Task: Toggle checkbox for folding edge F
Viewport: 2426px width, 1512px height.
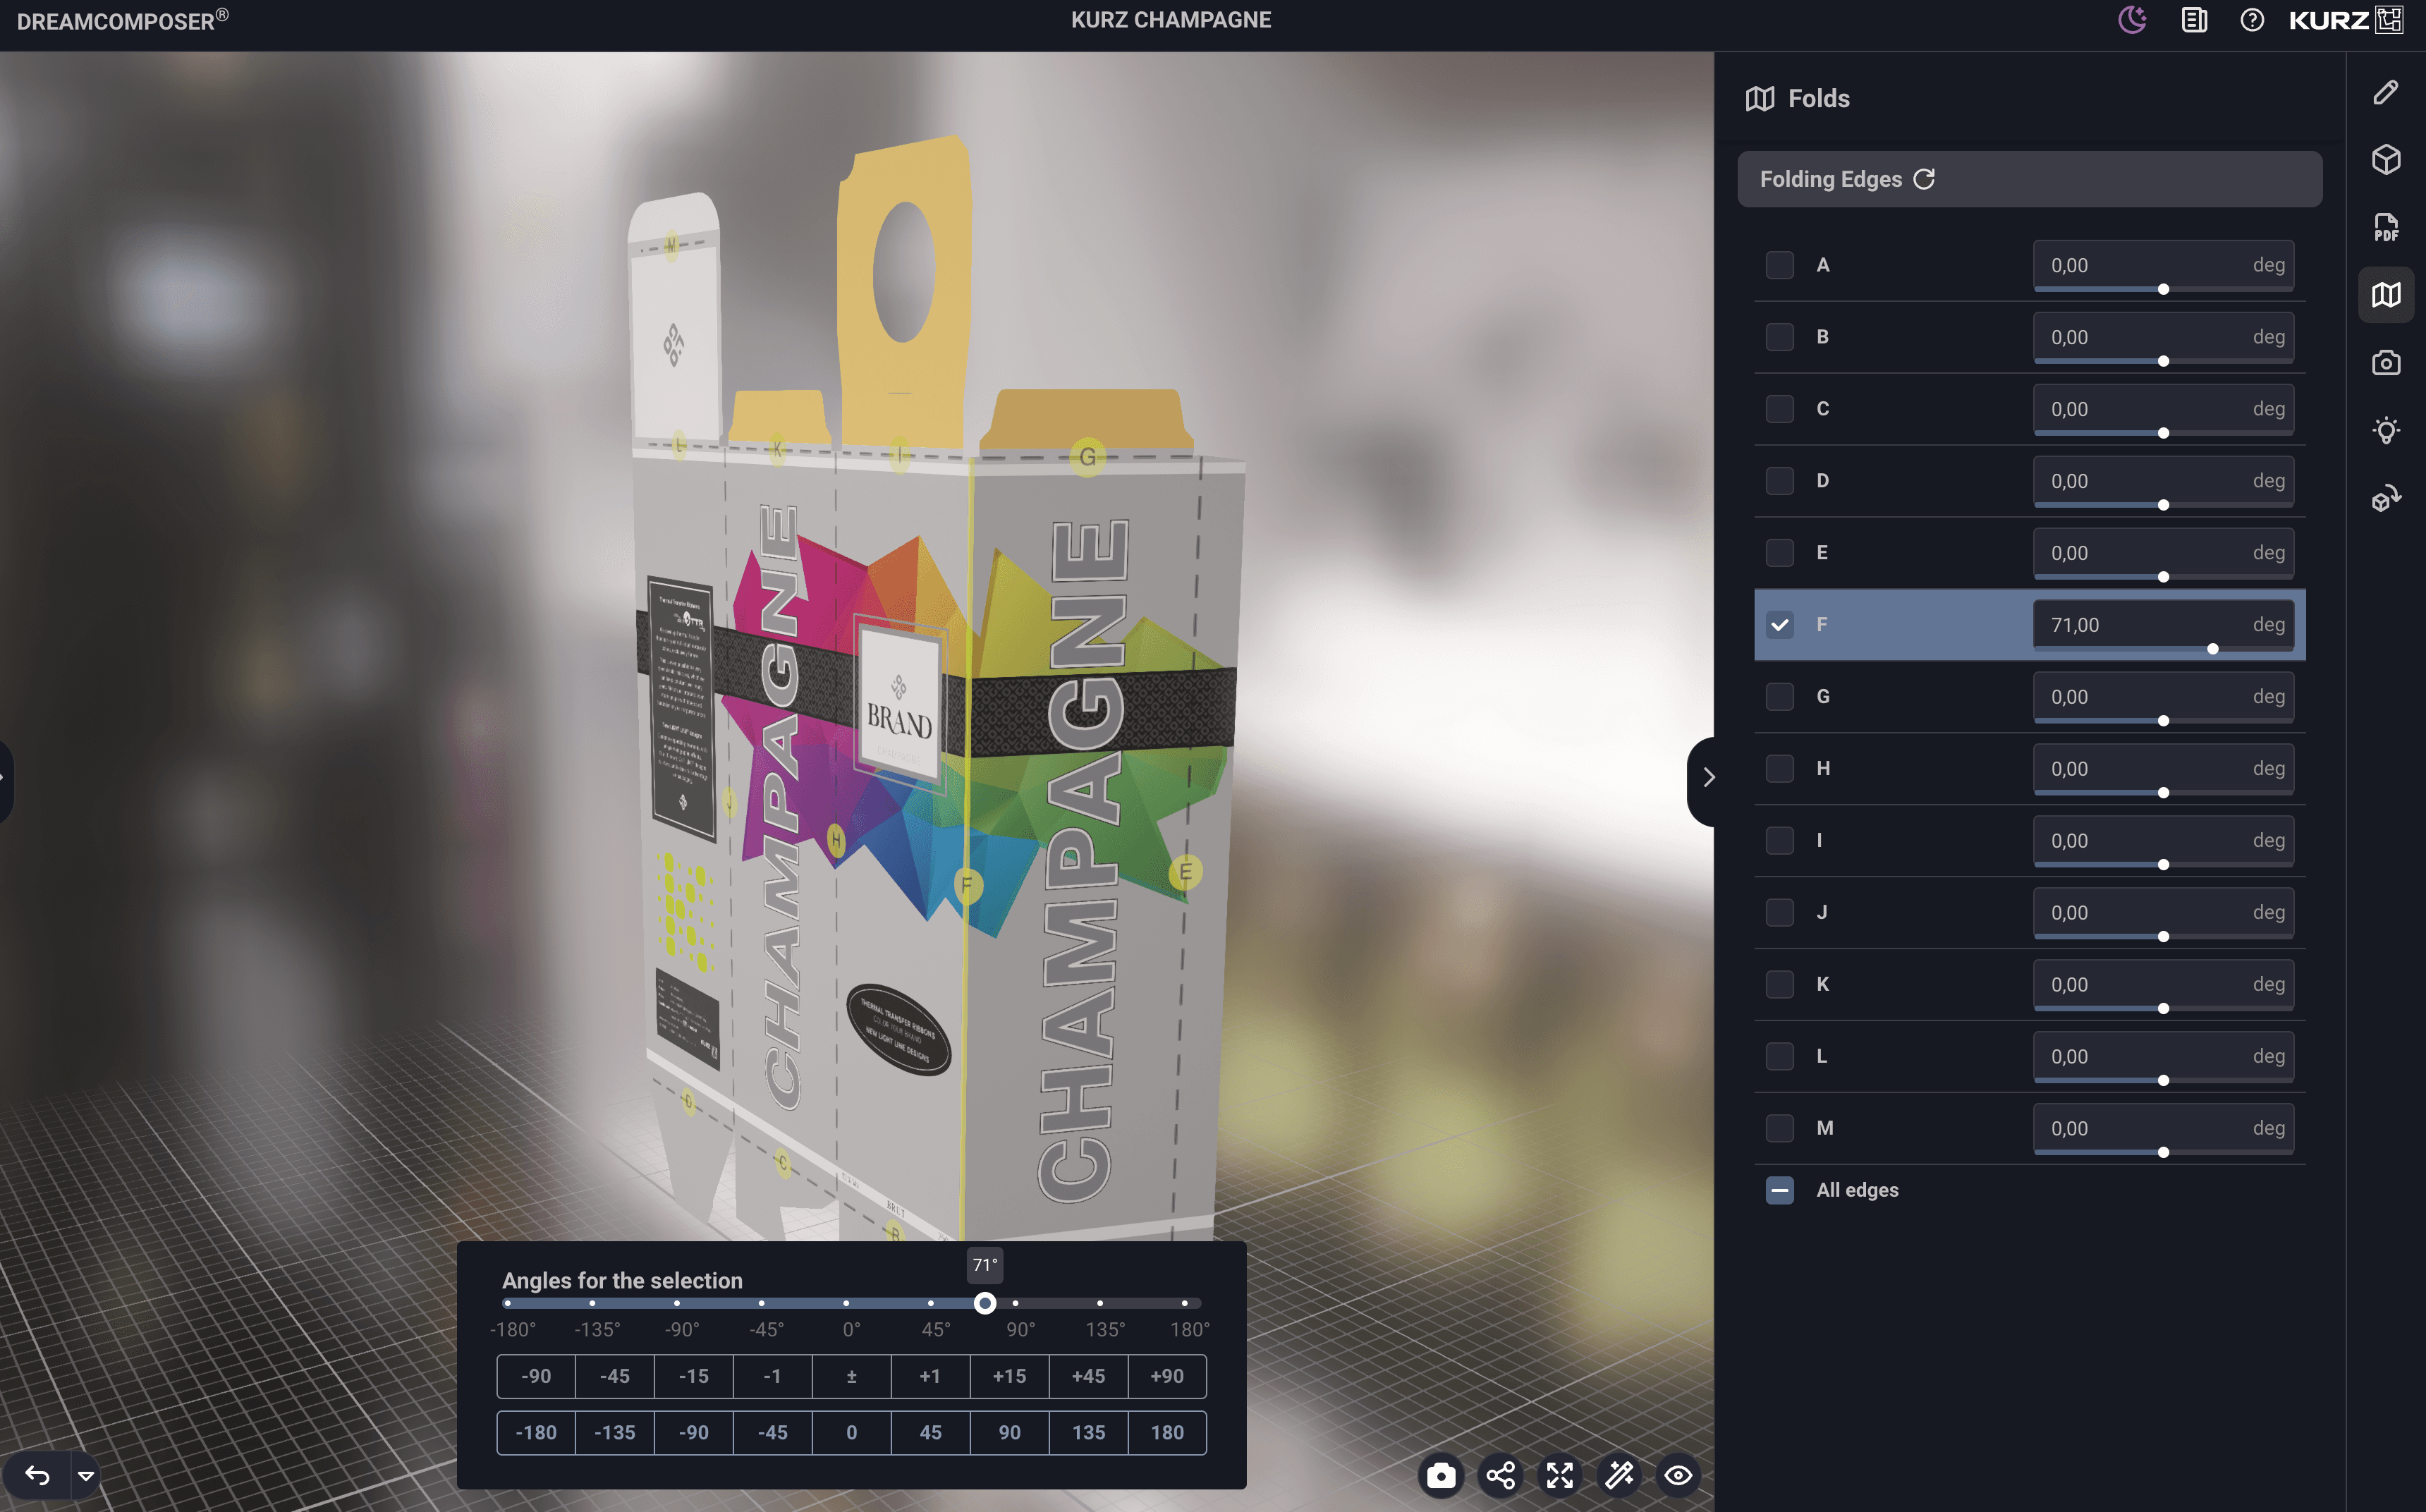Action: point(1780,623)
